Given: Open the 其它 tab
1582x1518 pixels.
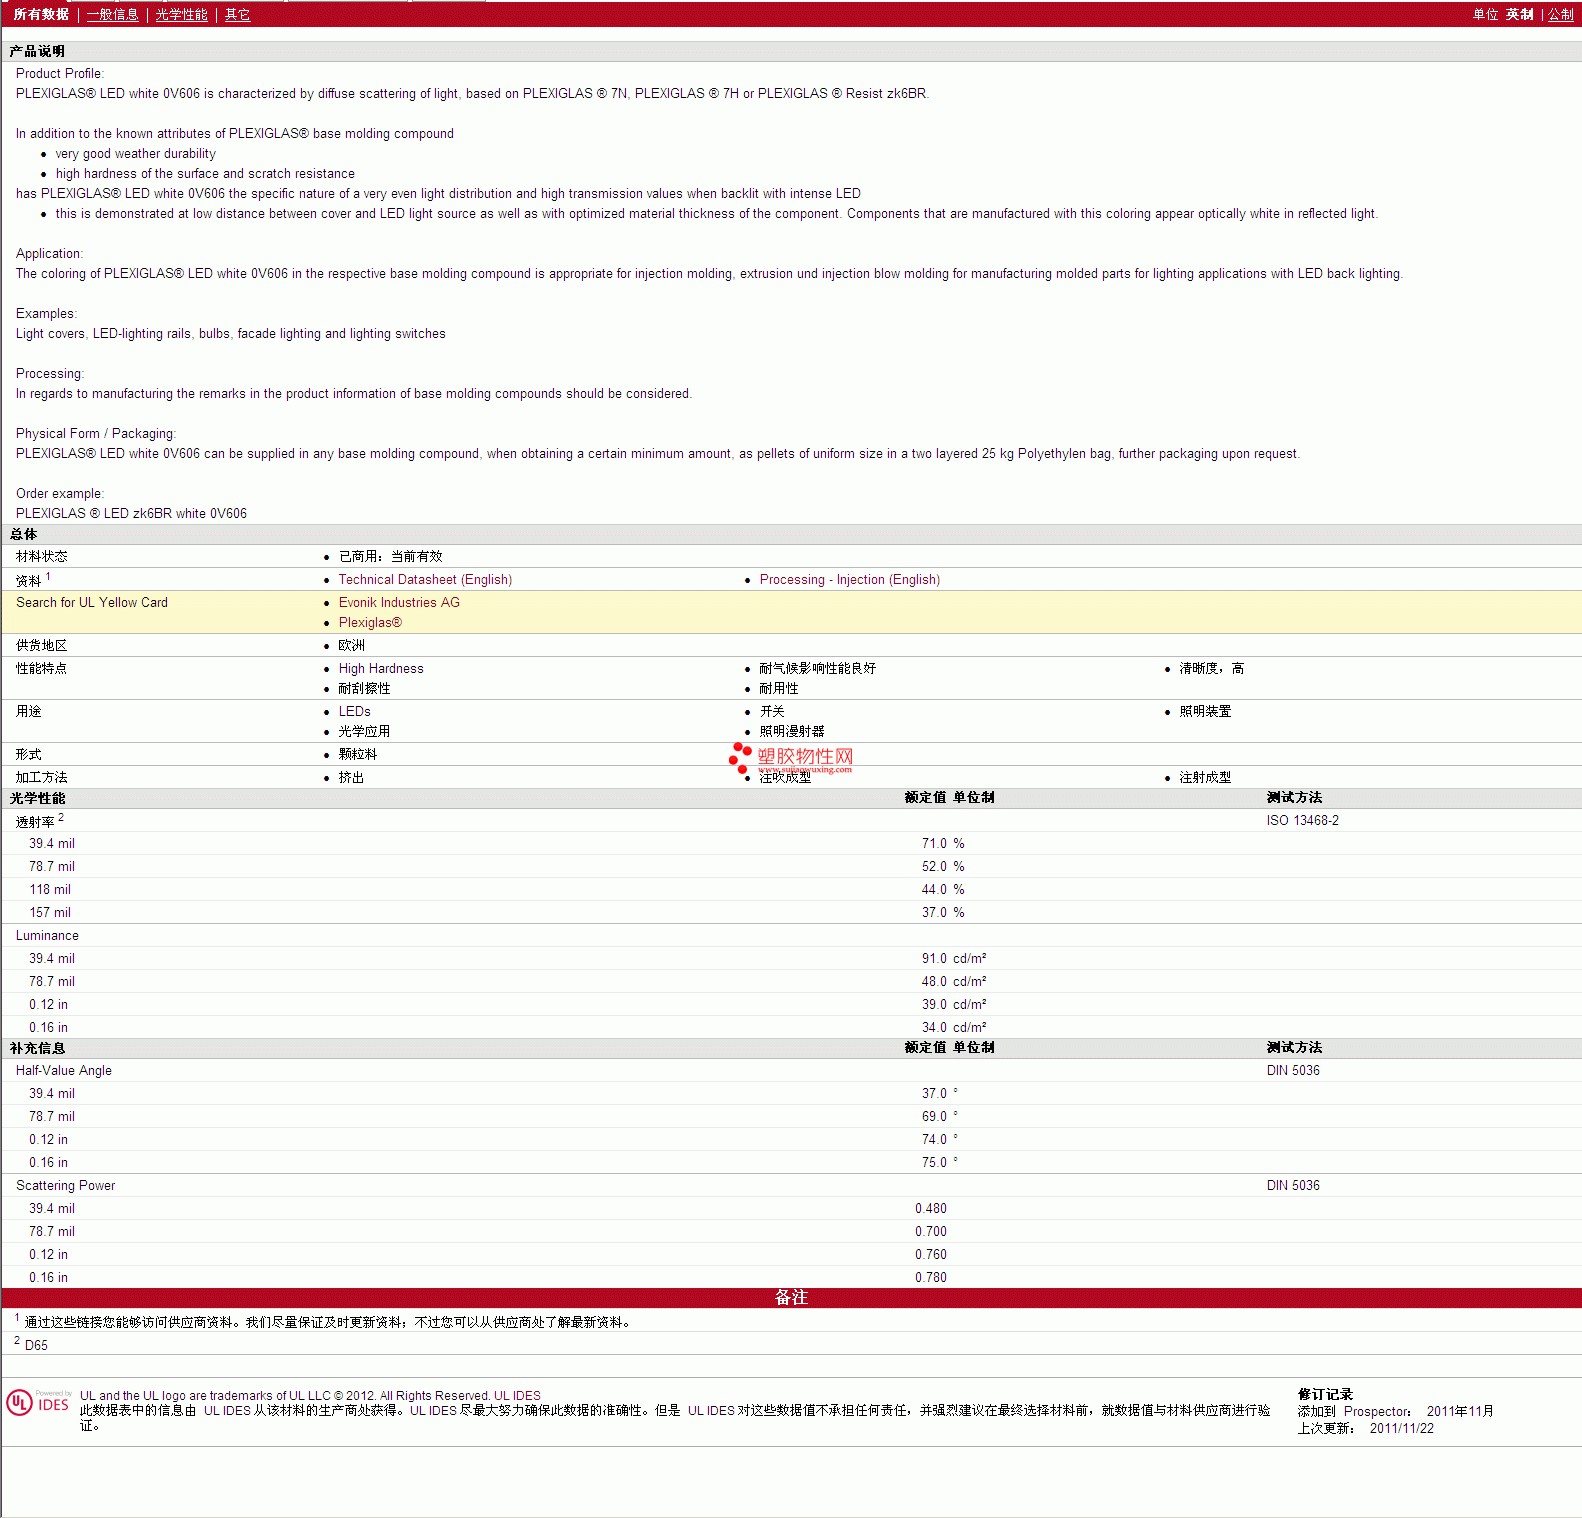Looking at the screenshot, I should click(237, 14).
